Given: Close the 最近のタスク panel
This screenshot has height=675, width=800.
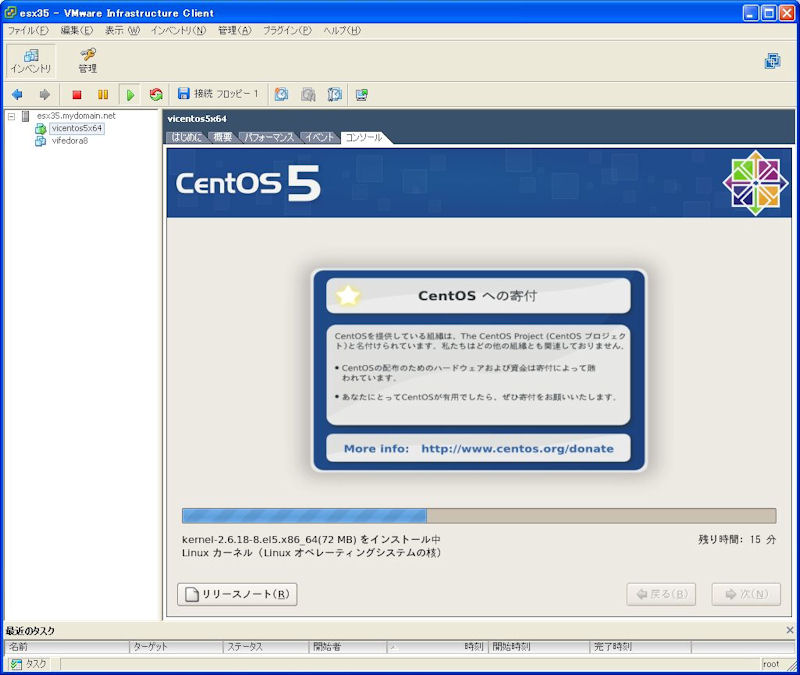Looking at the screenshot, I should [x=790, y=631].
